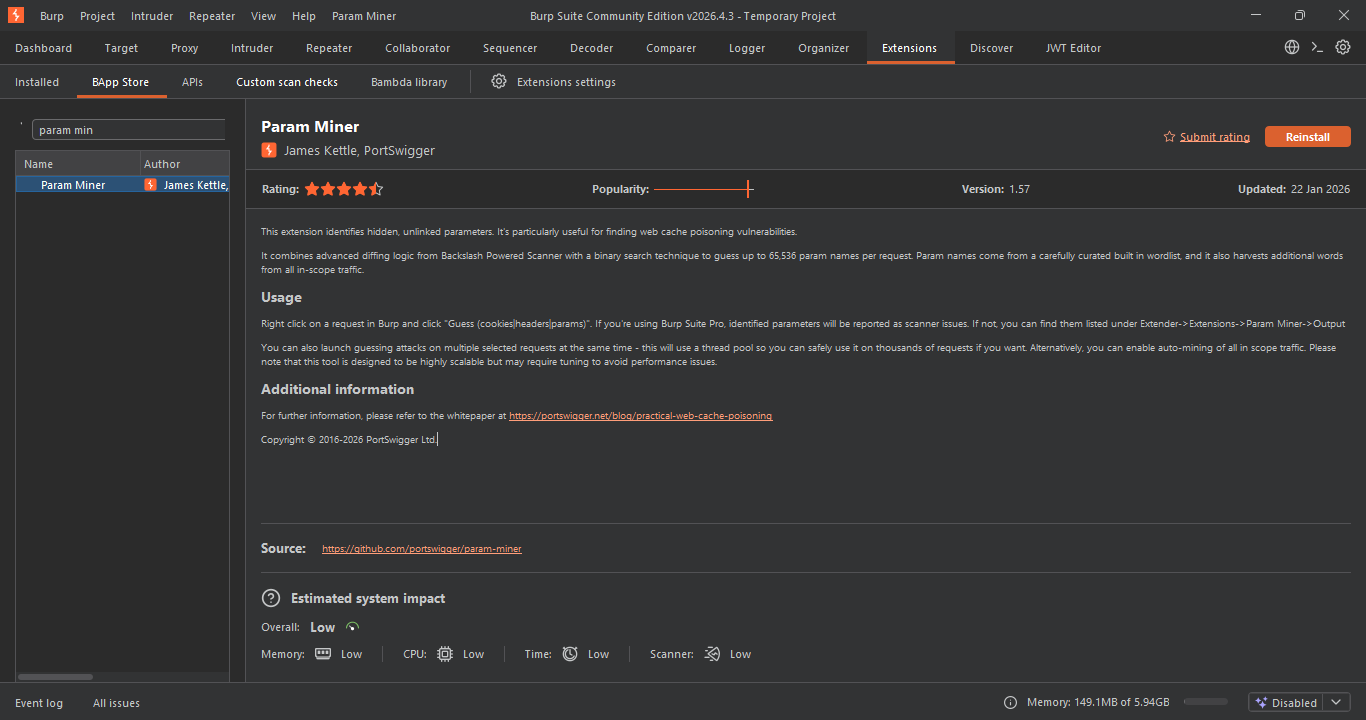Image resolution: width=1366 pixels, height=720 pixels.
Task: Open the Organizer tab
Action: click(x=824, y=48)
